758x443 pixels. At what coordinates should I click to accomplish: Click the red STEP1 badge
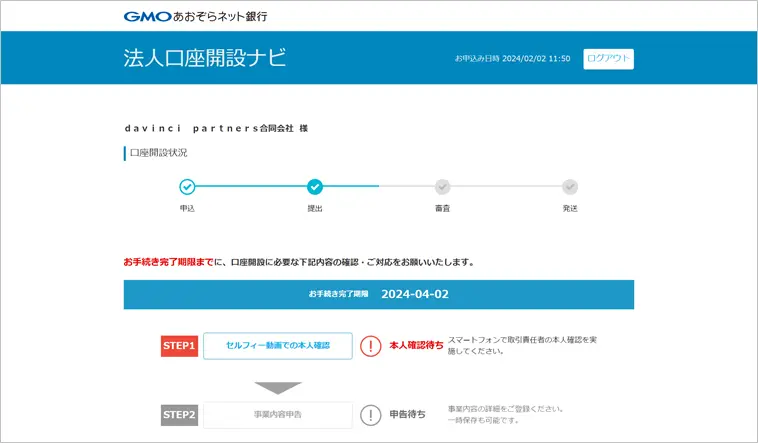click(x=180, y=346)
